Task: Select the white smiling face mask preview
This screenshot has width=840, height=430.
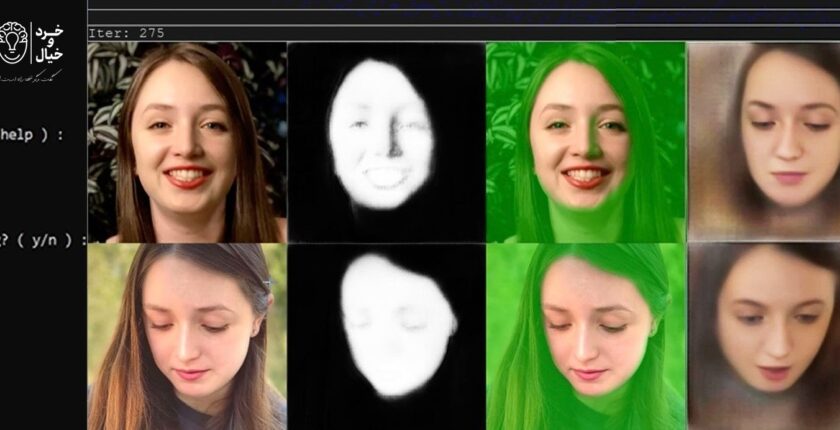Action: point(386,142)
